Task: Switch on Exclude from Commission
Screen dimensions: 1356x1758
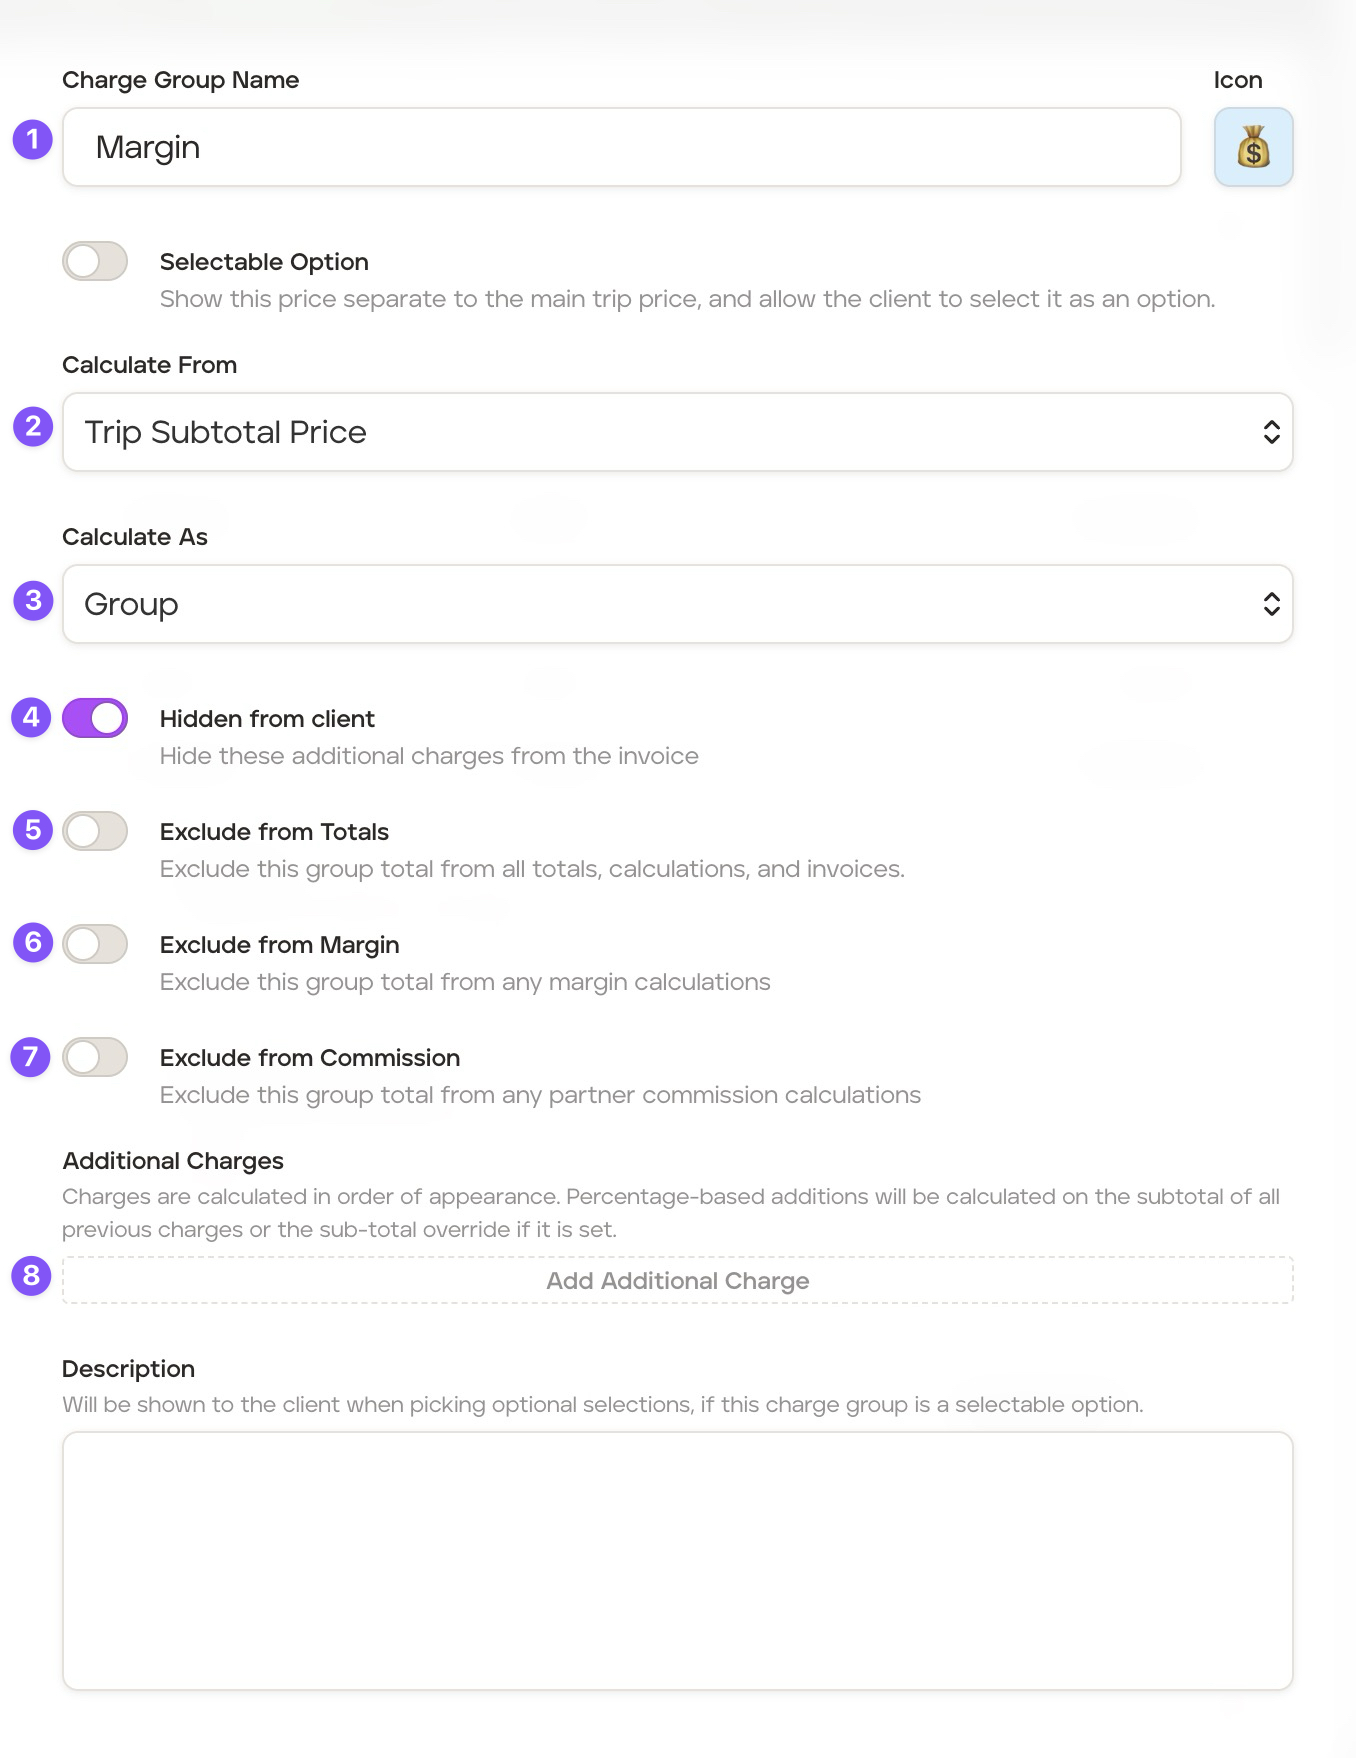Action: click(95, 1057)
